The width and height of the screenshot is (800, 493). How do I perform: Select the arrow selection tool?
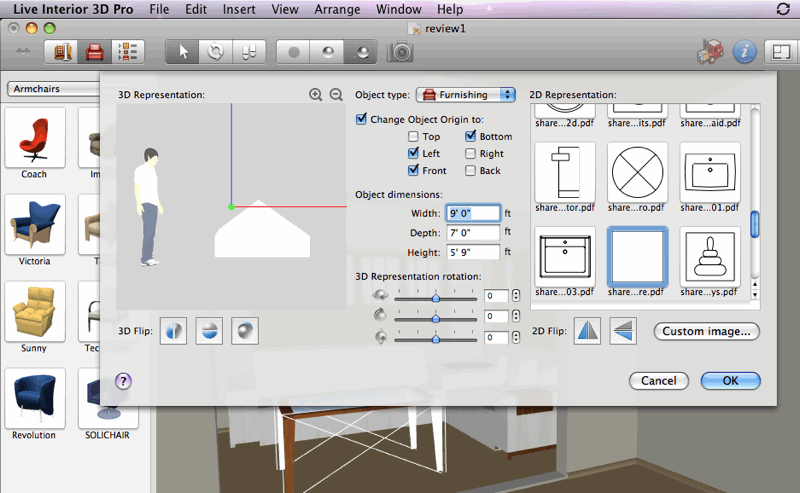183,52
